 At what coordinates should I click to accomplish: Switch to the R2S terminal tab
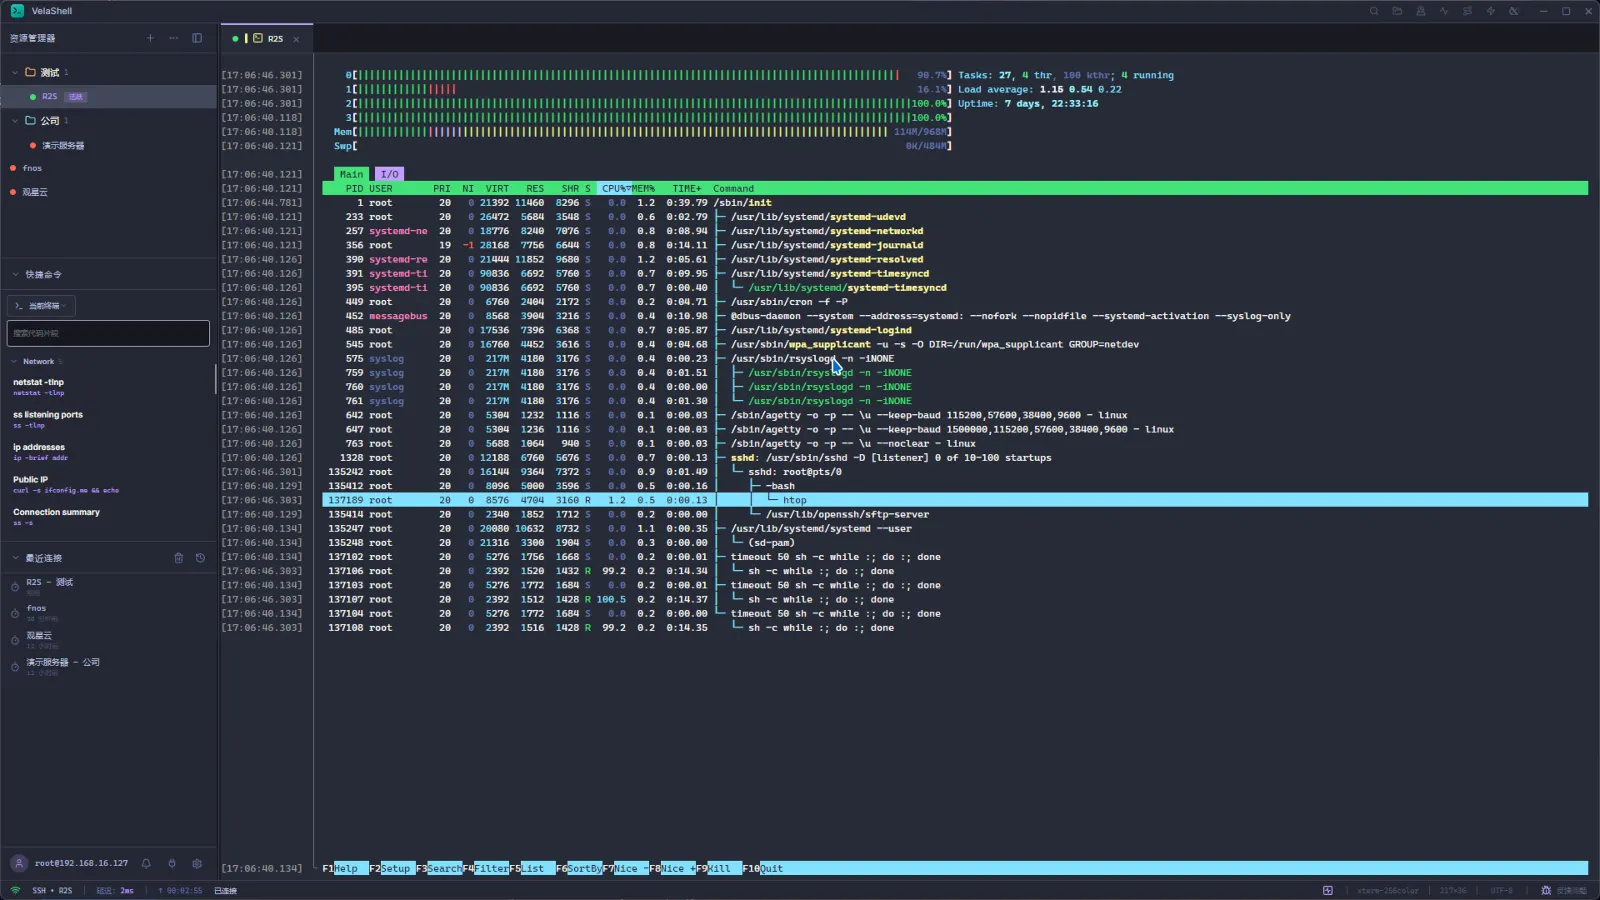coord(265,38)
